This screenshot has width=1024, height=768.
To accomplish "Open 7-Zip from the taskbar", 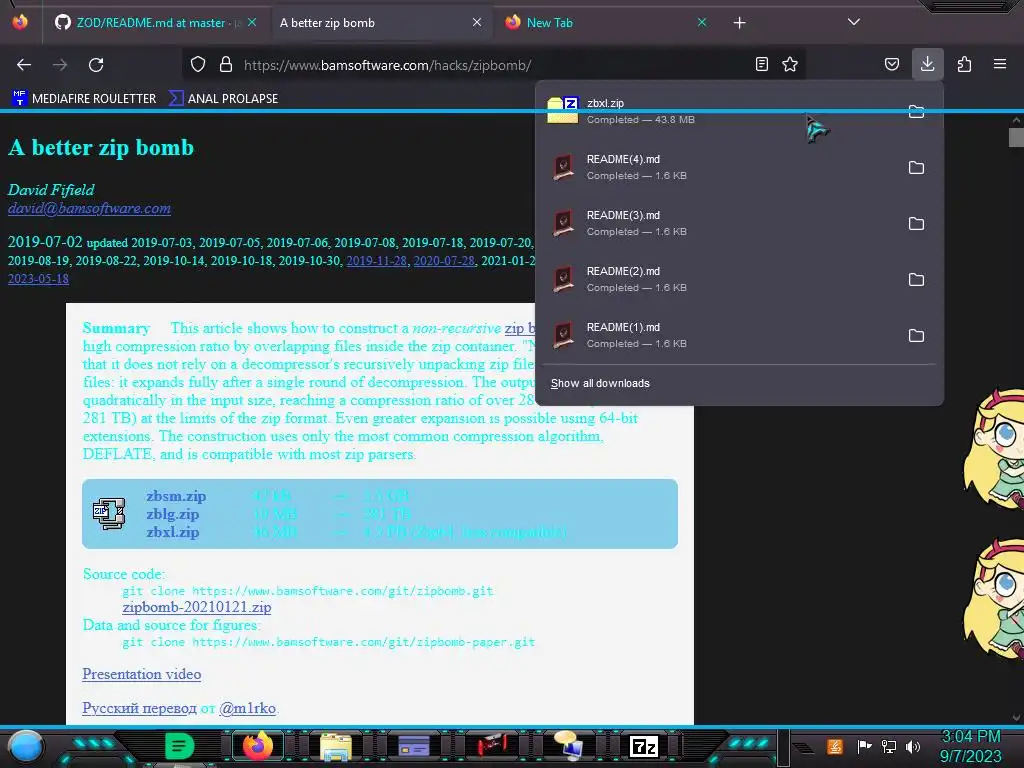I will click(643, 746).
